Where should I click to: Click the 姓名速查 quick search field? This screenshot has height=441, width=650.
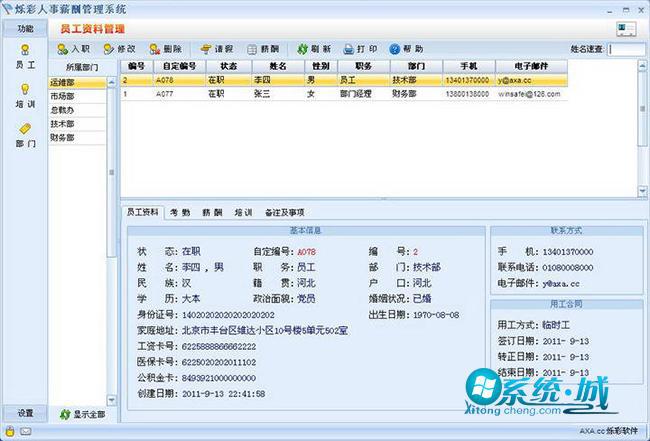coord(626,48)
